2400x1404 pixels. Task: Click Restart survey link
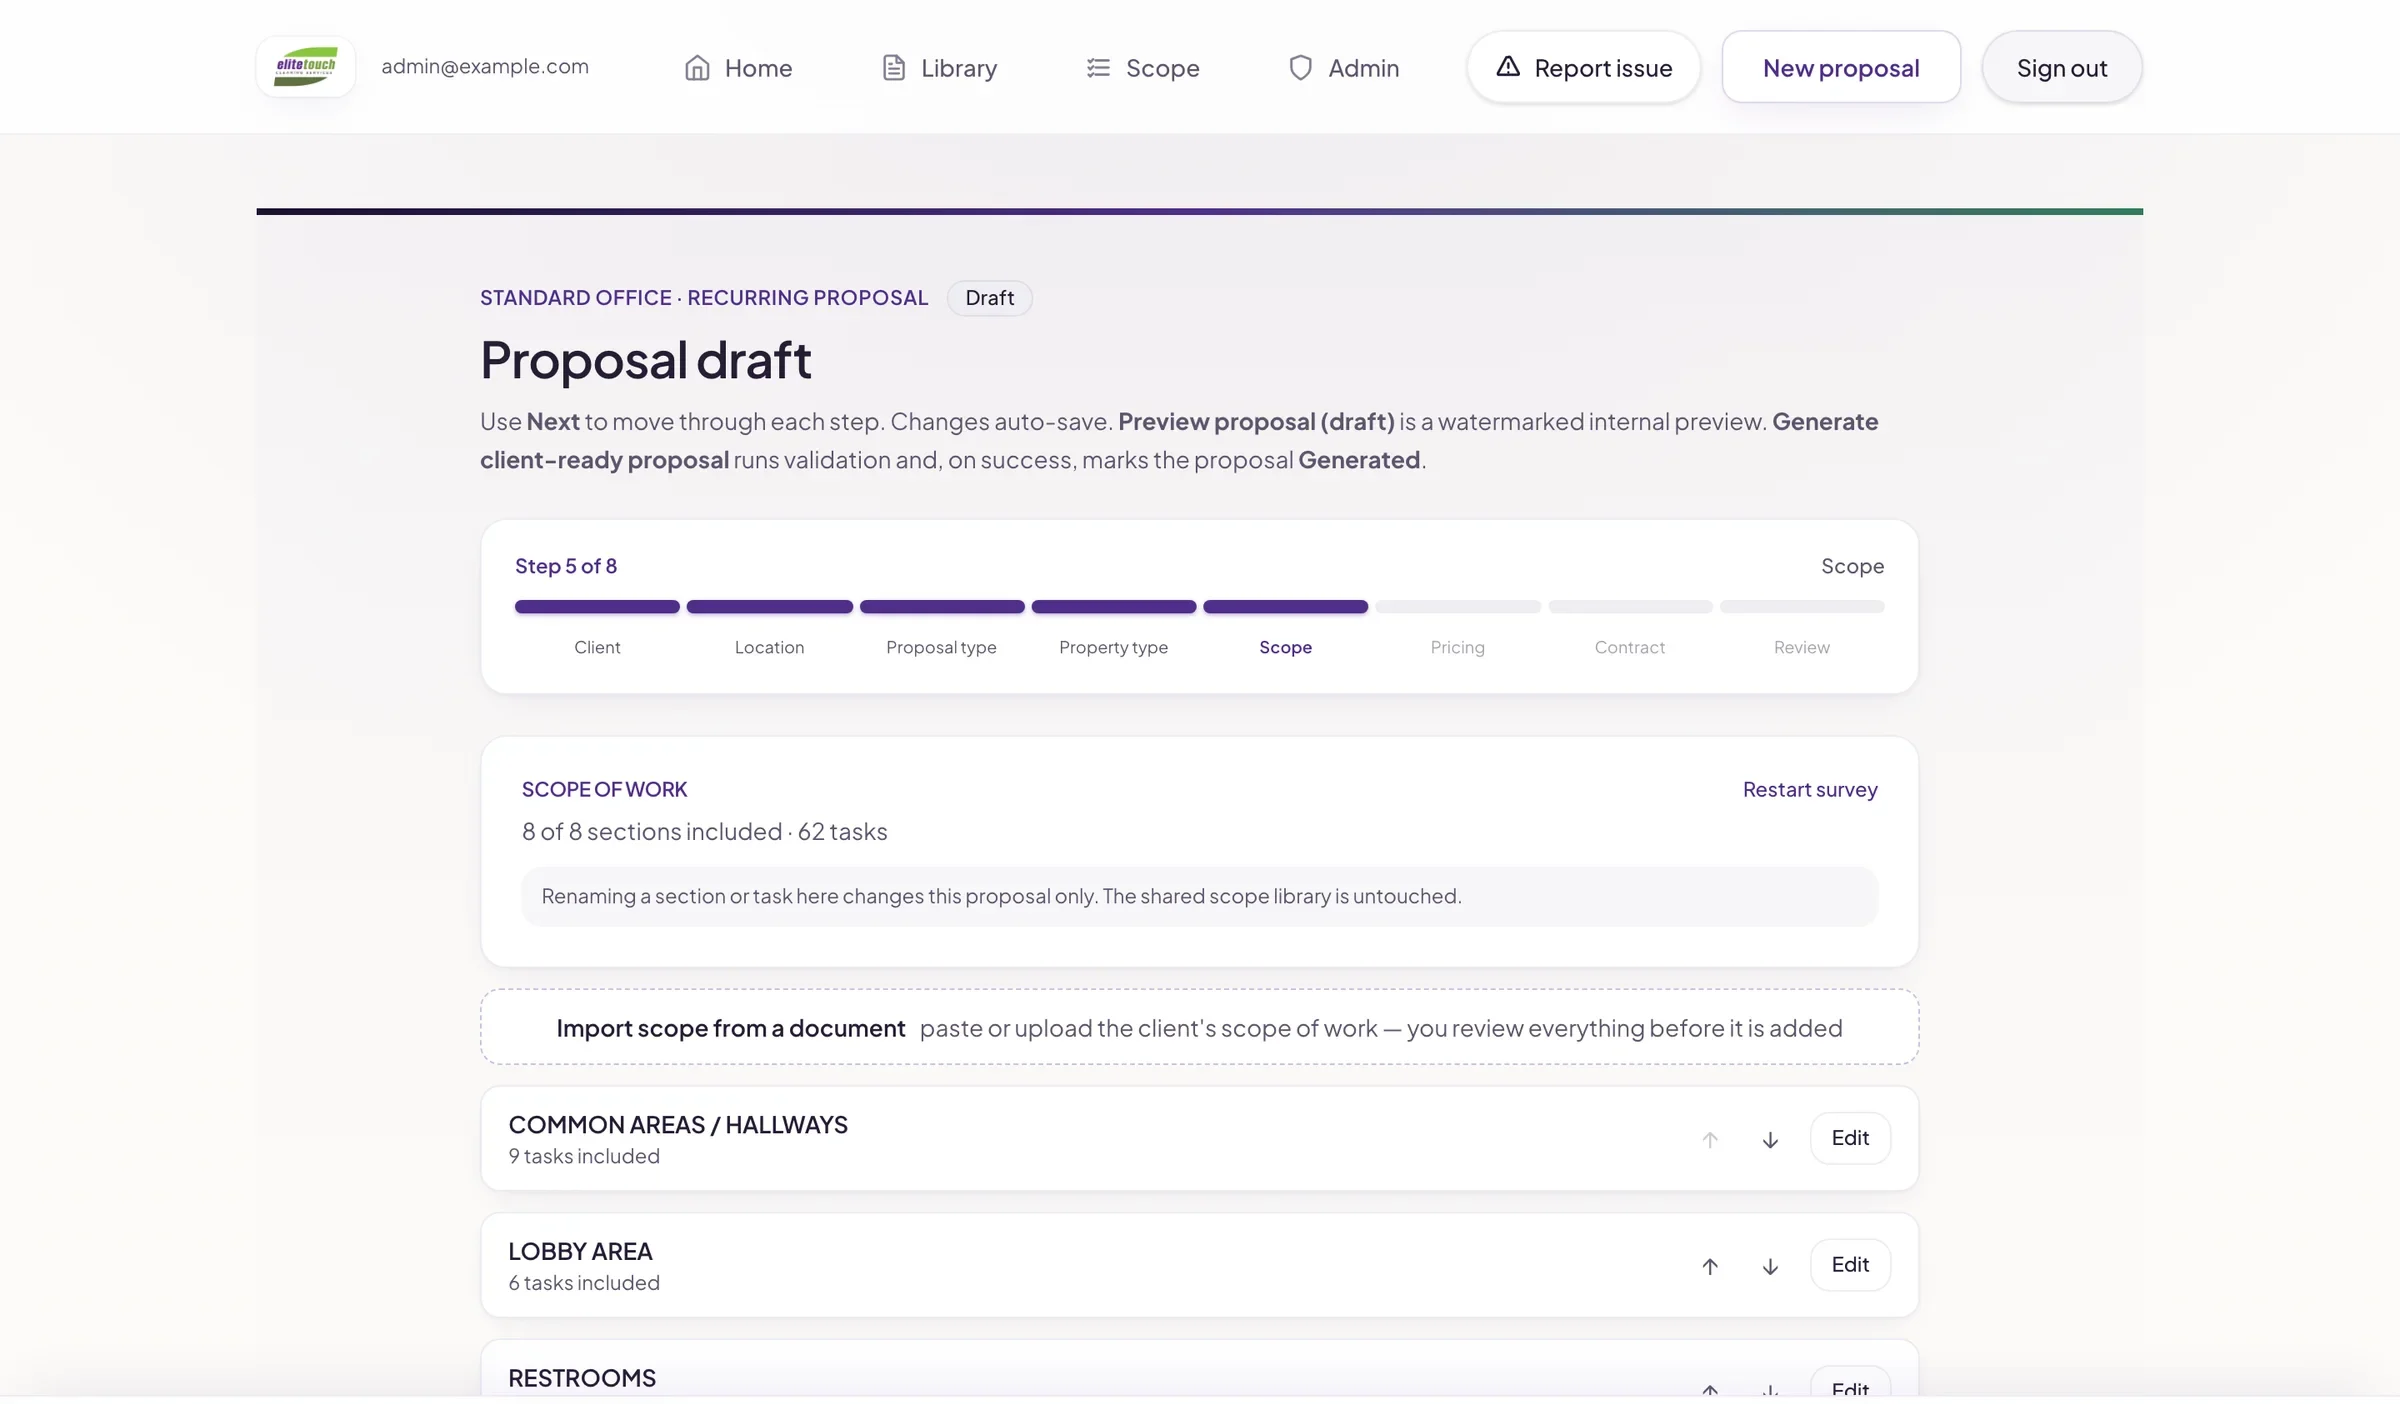coord(1810,789)
